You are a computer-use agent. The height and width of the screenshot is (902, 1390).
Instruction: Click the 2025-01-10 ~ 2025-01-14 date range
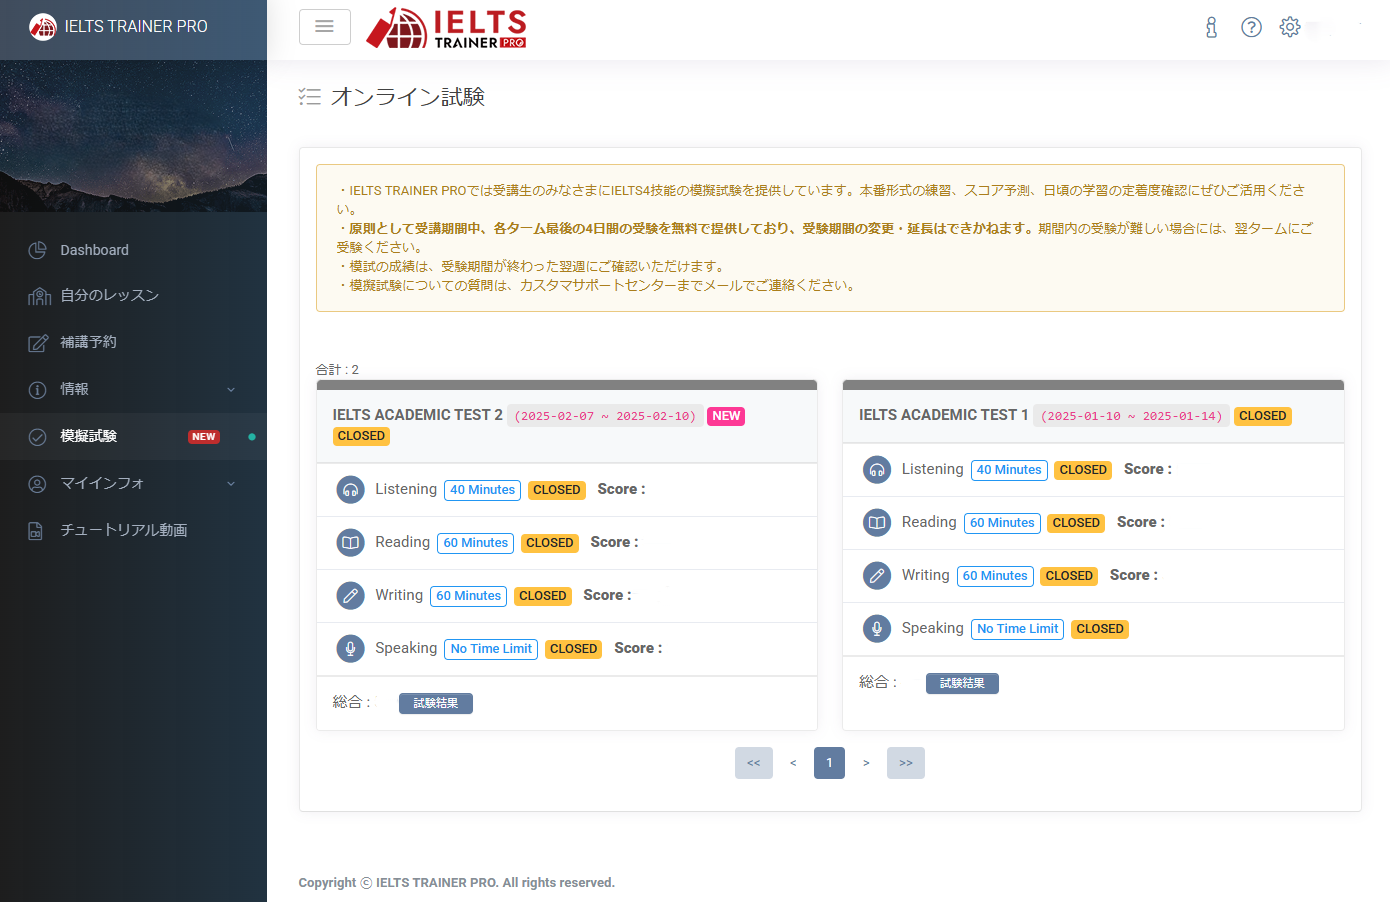point(1131,416)
